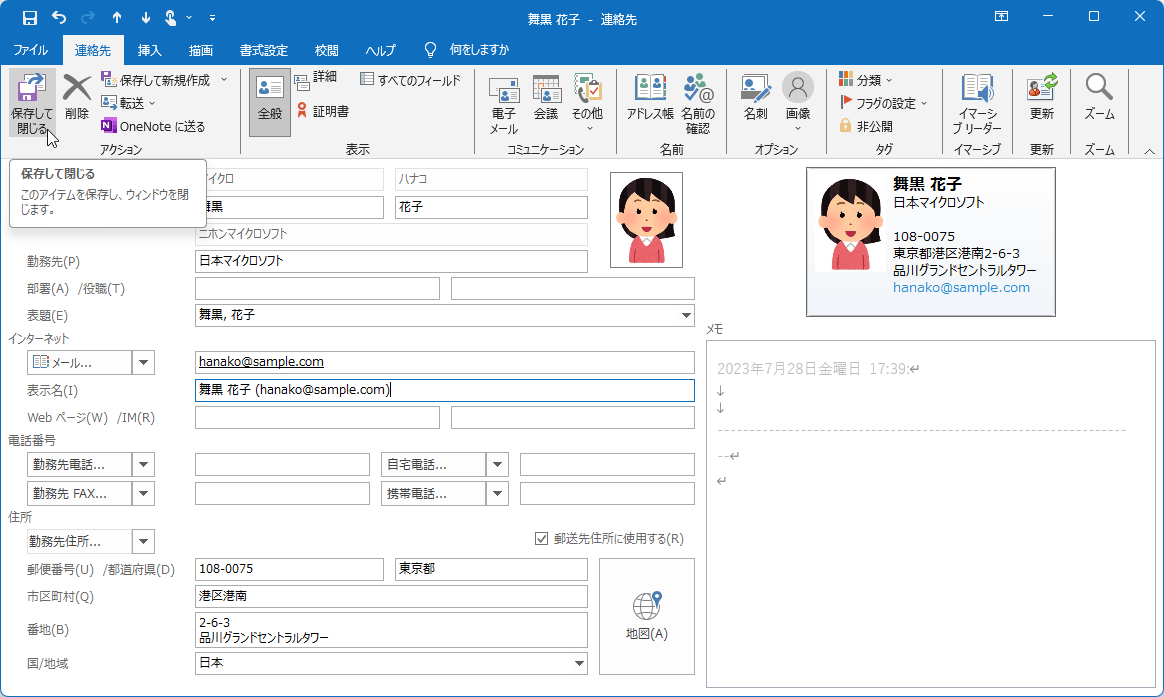Open the Picture (画像) dropdown

pos(798,103)
